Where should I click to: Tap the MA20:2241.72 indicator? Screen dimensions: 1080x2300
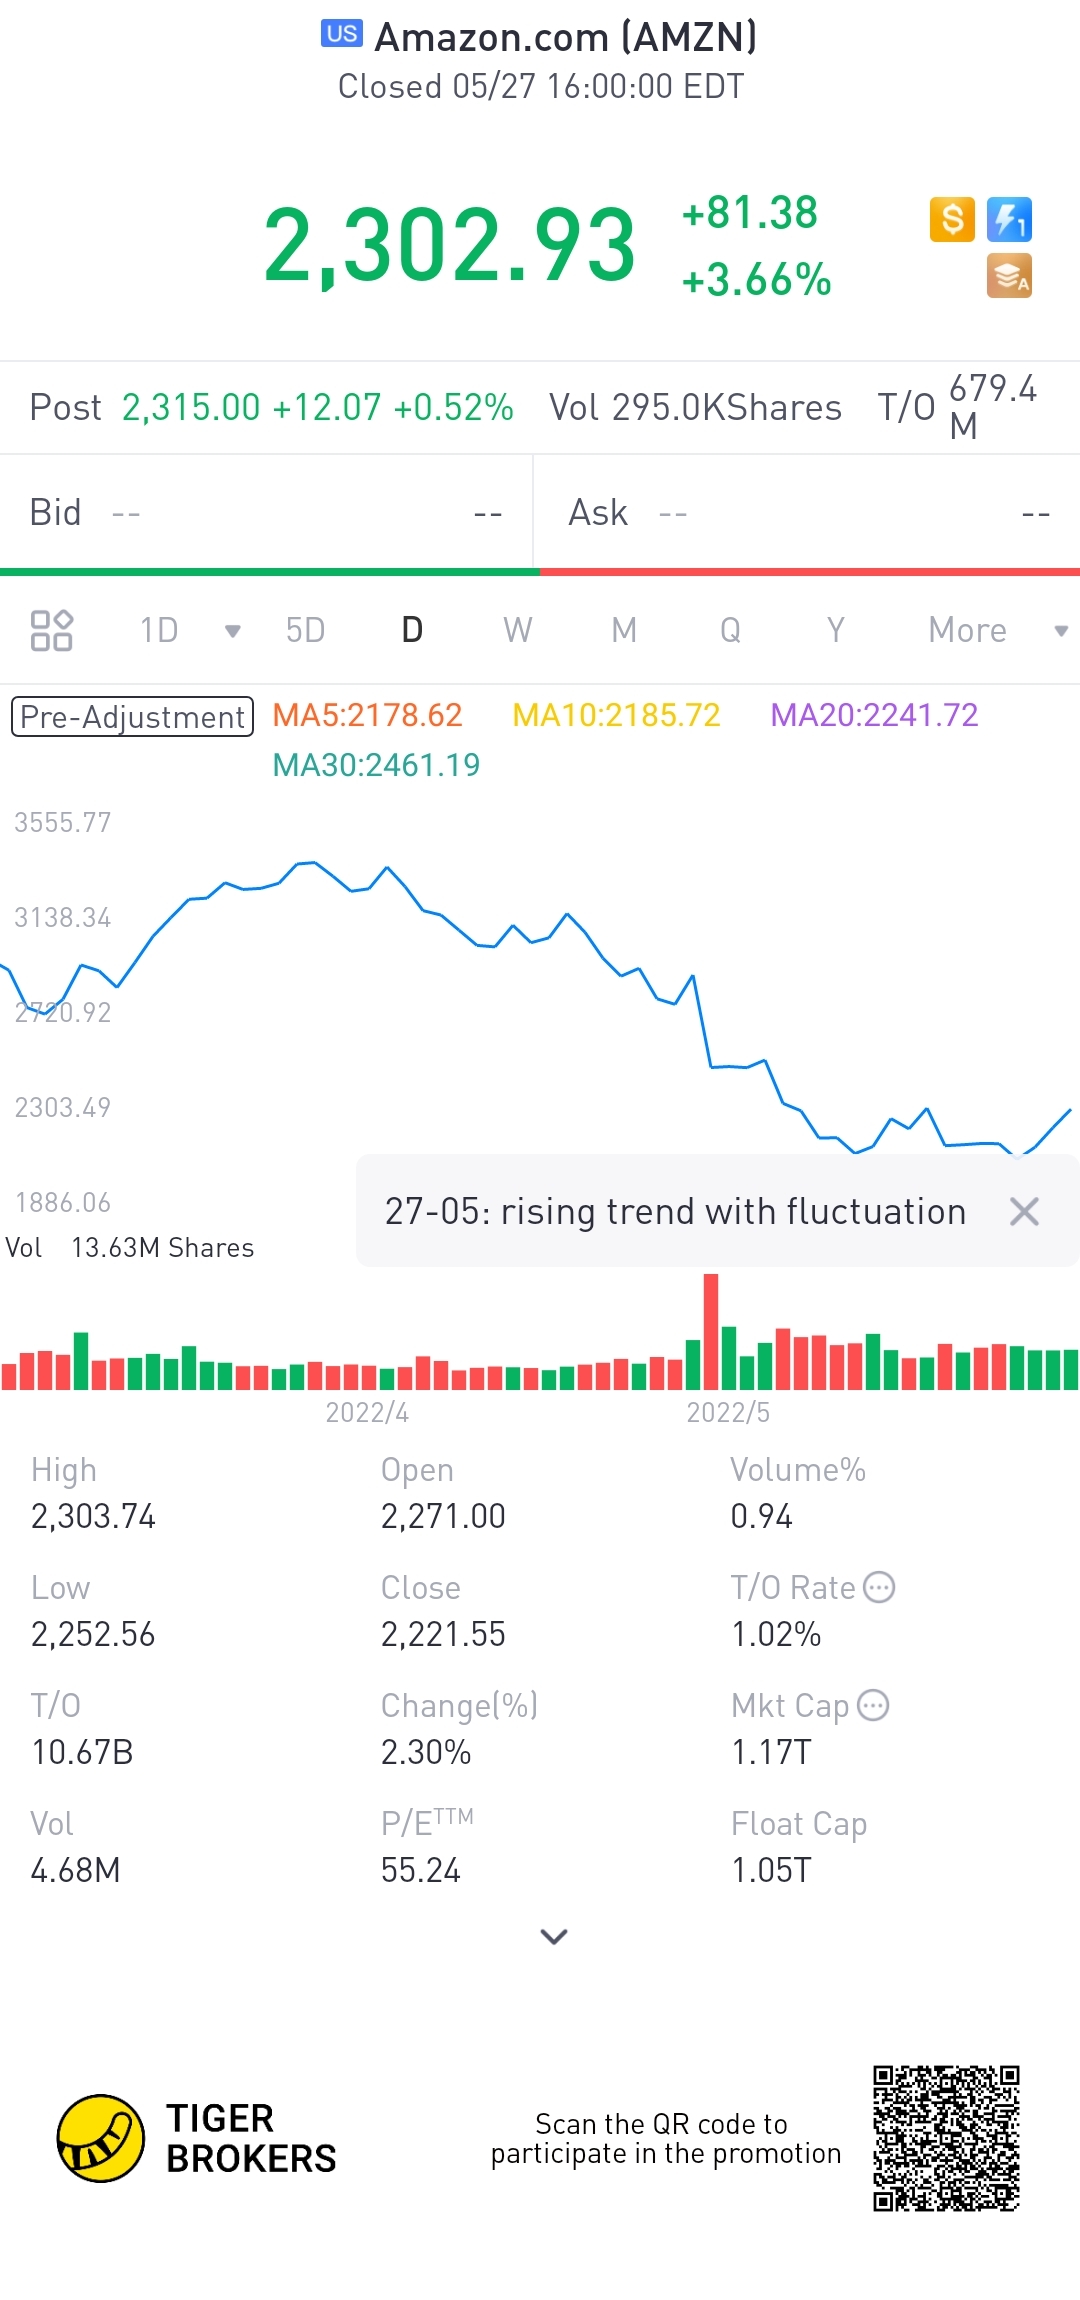coord(874,715)
